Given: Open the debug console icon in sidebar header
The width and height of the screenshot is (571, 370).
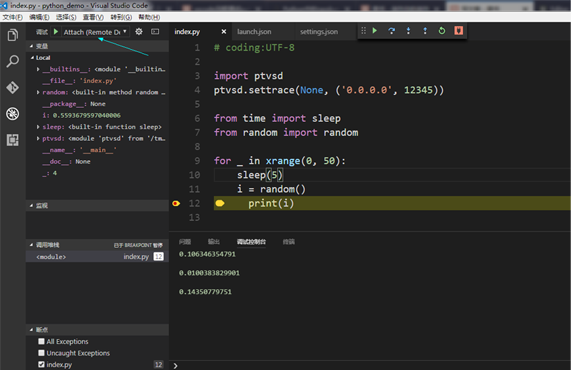Looking at the screenshot, I should (155, 32).
